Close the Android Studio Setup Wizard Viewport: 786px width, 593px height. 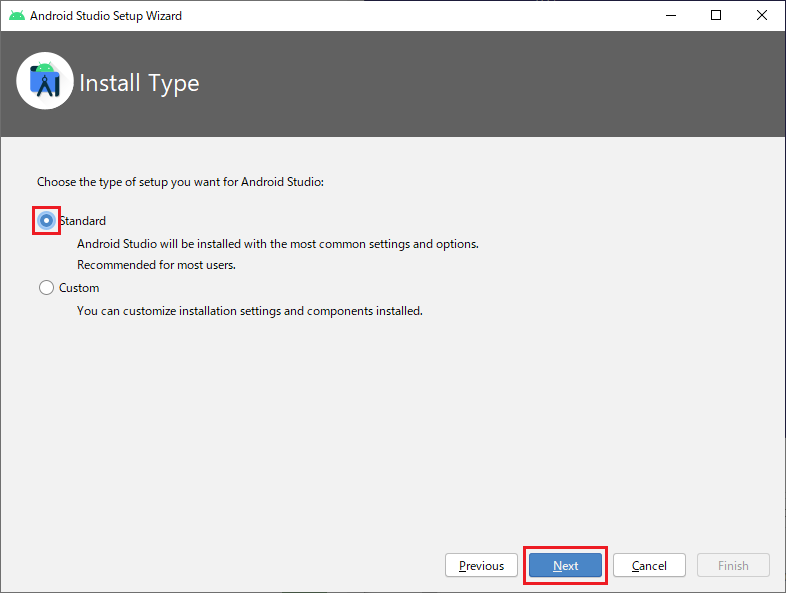pos(762,16)
